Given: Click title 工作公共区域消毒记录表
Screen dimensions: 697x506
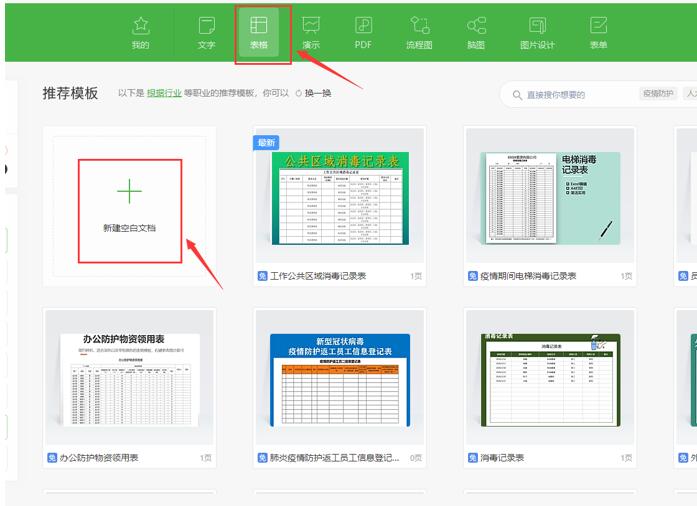Looking at the screenshot, I should [x=318, y=276].
